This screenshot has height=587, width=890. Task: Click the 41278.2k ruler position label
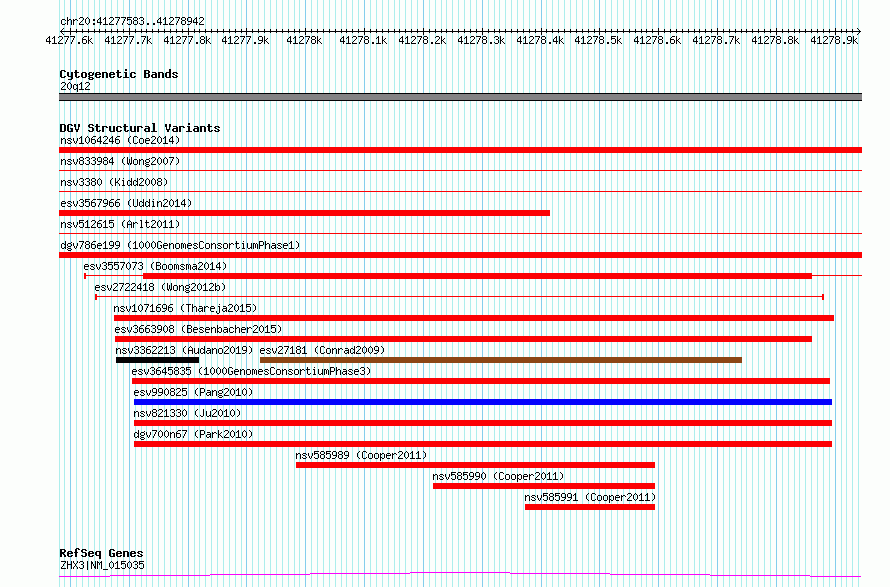(x=422, y=40)
